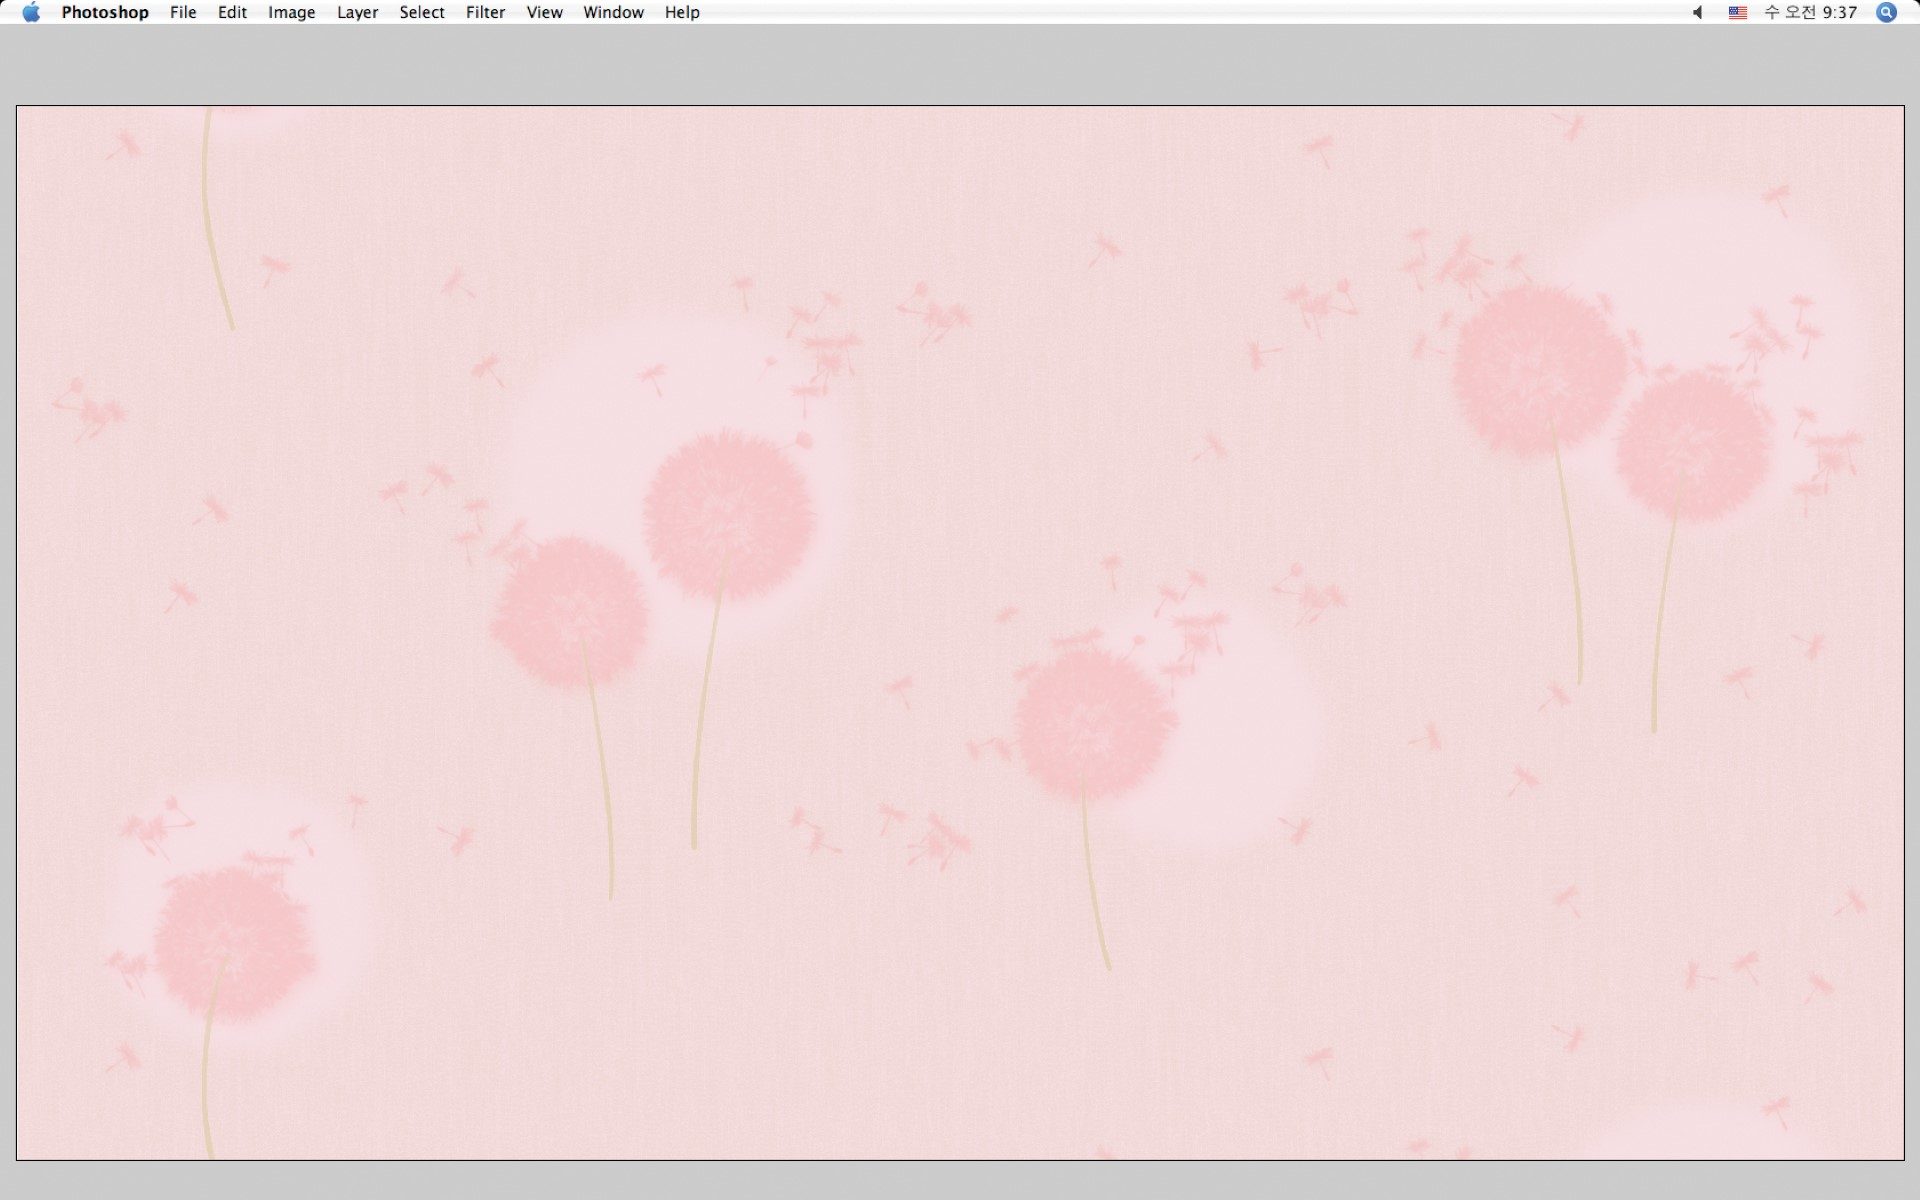Click the tallest dandelion head in the center-left pair
The width and height of the screenshot is (1920, 1200).
[728, 515]
